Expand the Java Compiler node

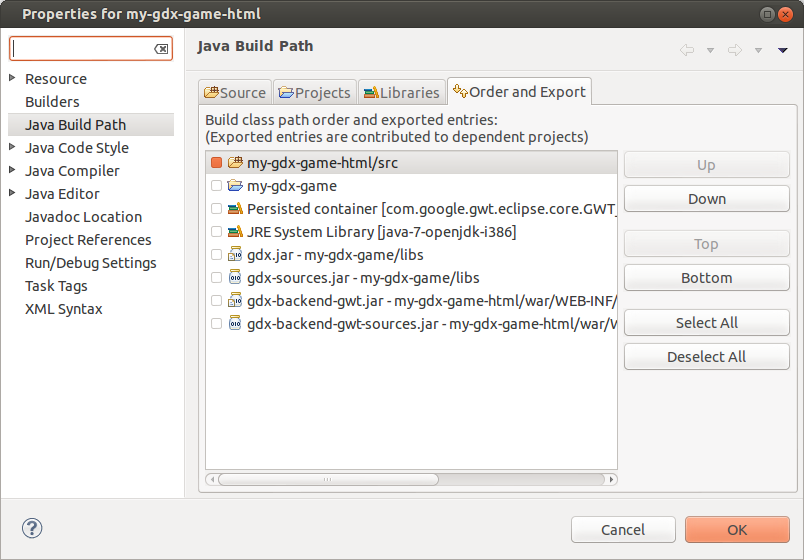point(12,170)
